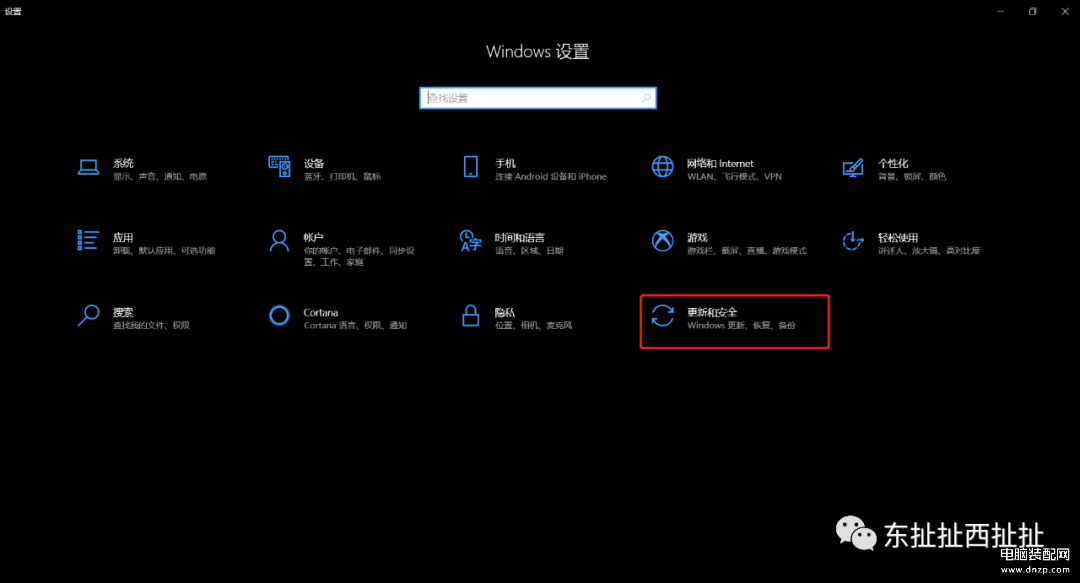Select the 应用 category title

click(x=123, y=238)
